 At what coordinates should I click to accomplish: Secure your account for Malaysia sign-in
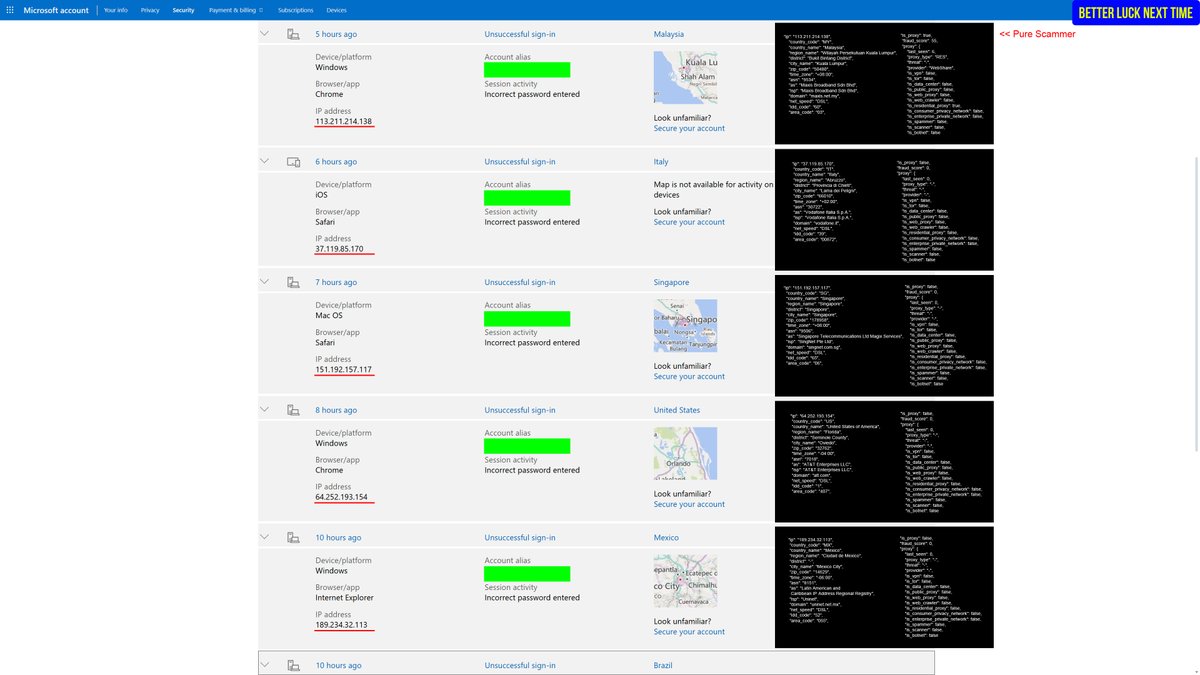[689, 129]
